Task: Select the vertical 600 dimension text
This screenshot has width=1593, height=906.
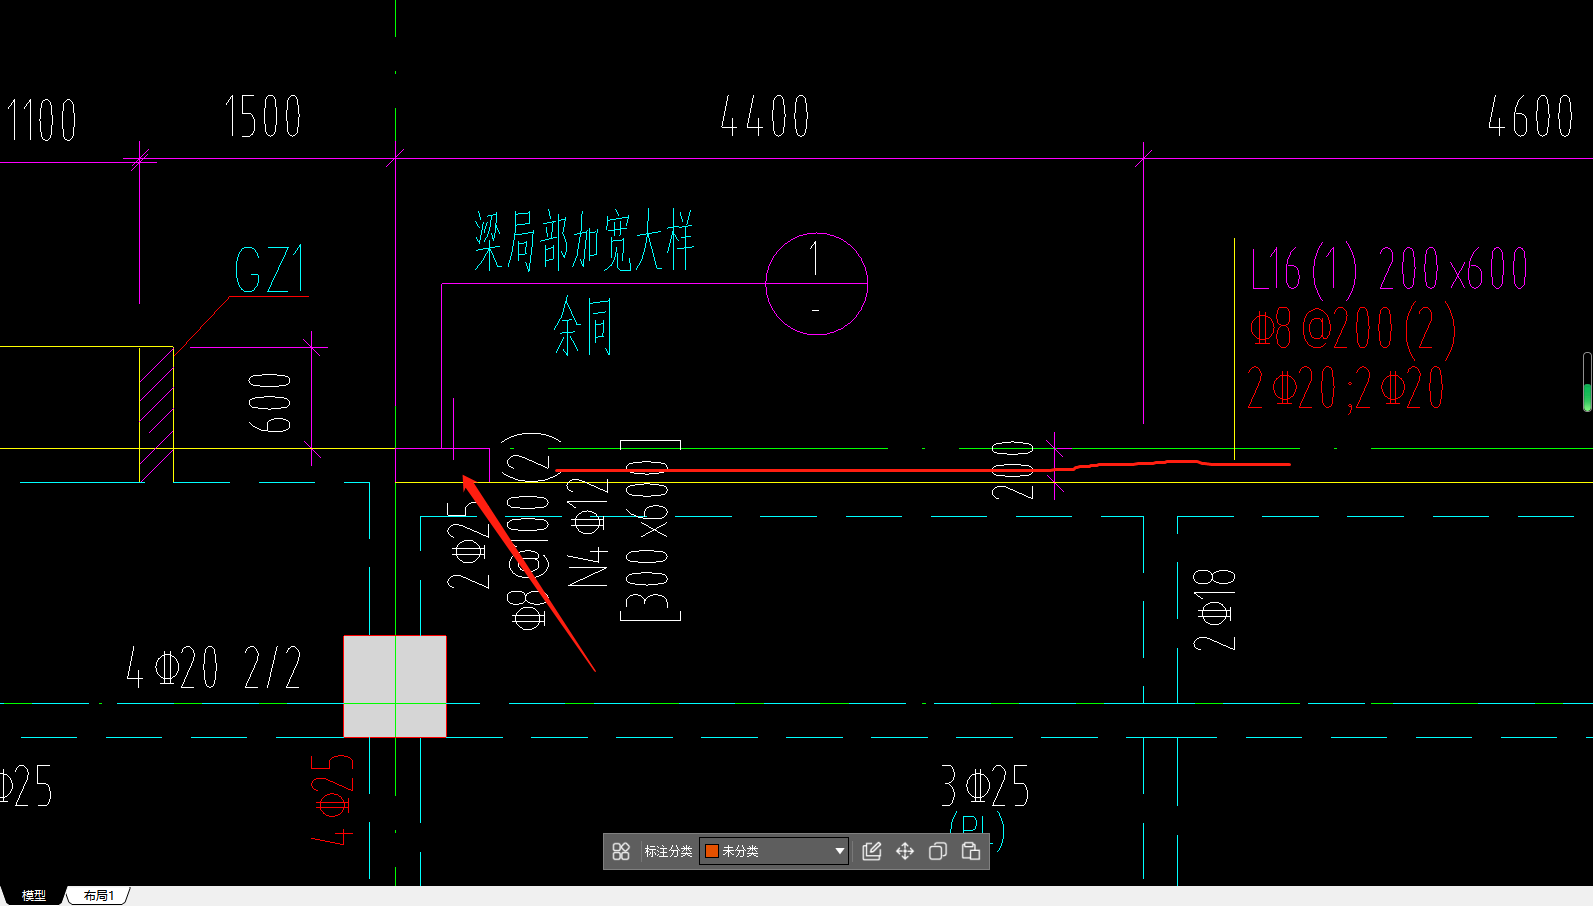Action: click(270, 403)
